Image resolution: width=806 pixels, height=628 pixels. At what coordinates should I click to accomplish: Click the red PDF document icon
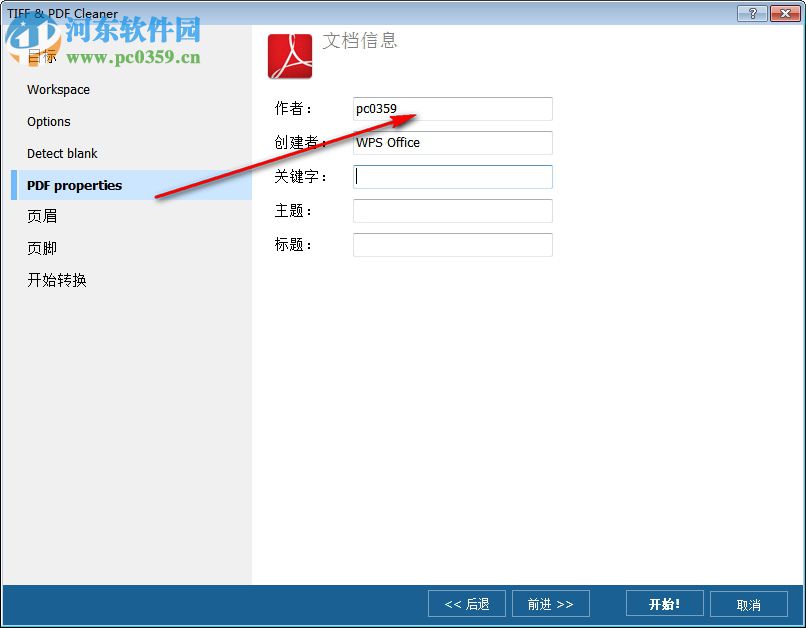click(x=289, y=54)
